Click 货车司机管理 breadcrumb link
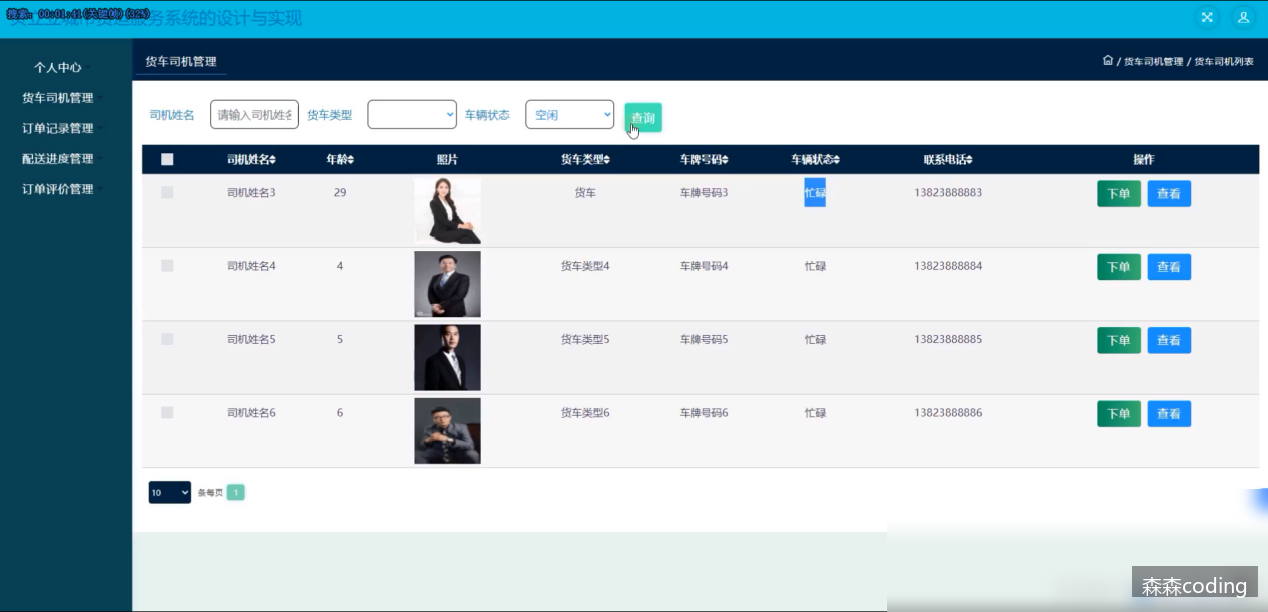 point(1153,61)
